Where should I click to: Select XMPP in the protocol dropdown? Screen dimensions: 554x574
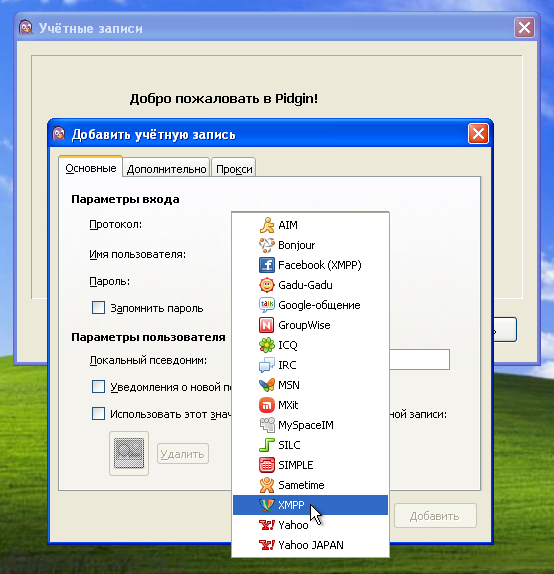[310, 505]
